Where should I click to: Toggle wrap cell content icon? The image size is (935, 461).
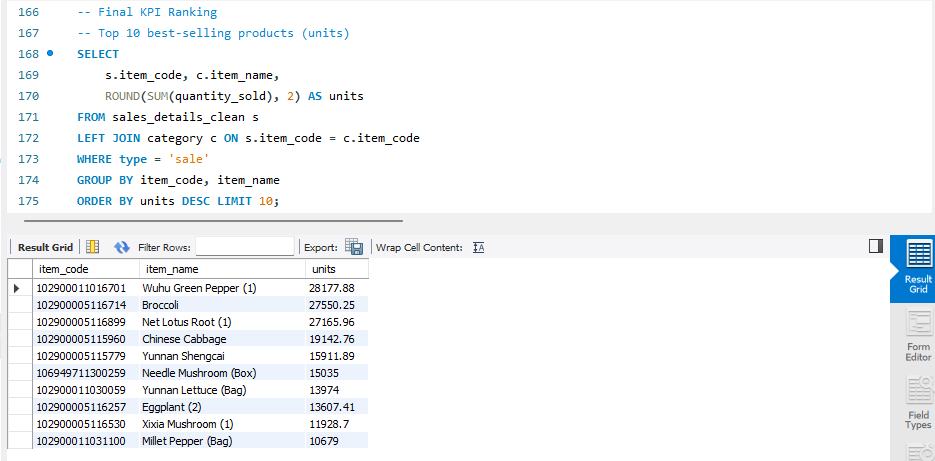click(478, 247)
